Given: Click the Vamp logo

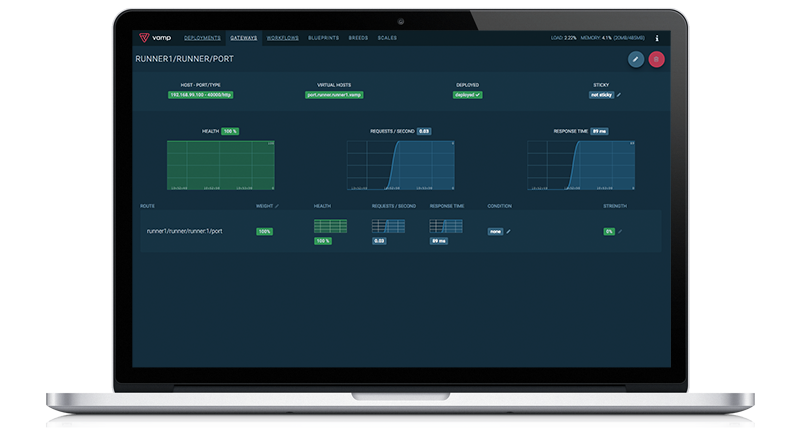Looking at the screenshot, I should pos(155,38).
